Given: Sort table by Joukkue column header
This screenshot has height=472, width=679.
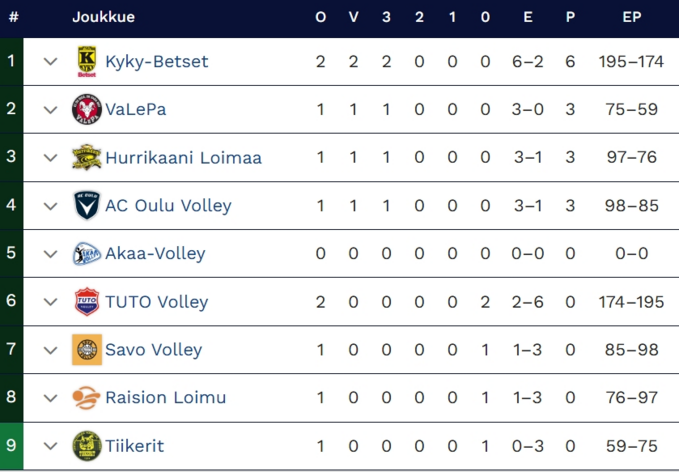Looking at the screenshot, I should [x=103, y=17].
